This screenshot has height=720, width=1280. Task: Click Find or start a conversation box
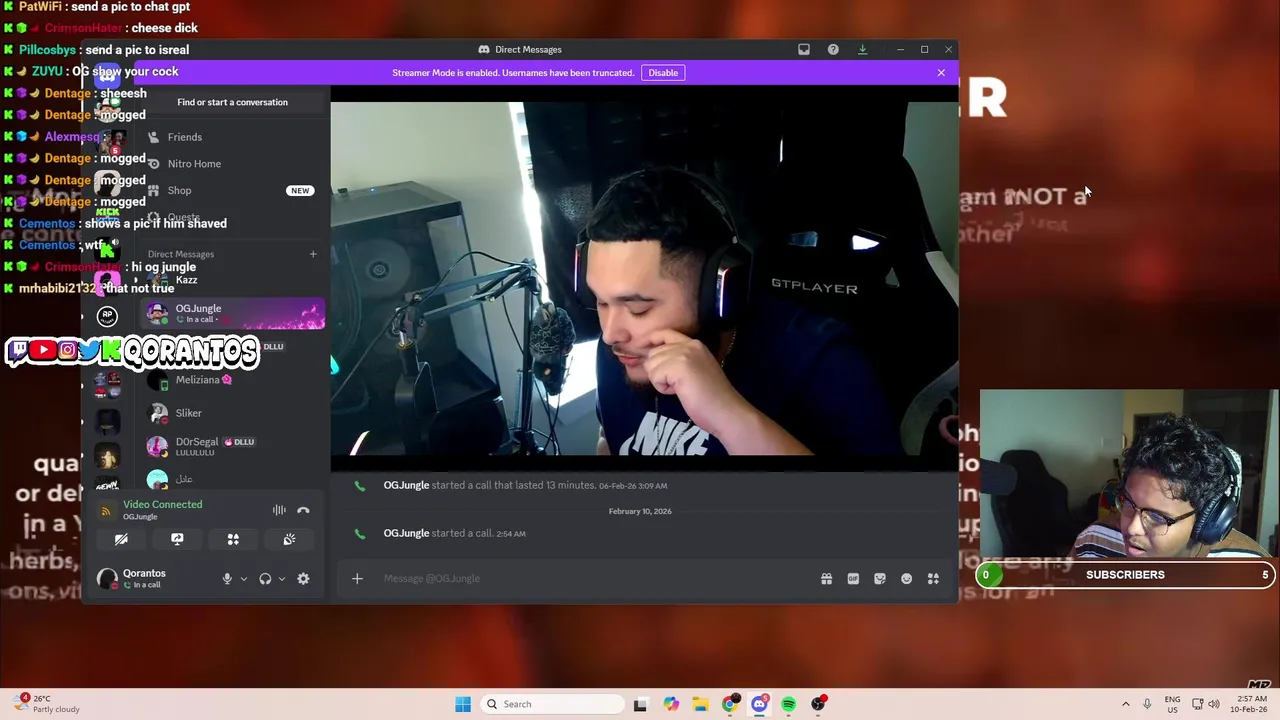coord(232,102)
